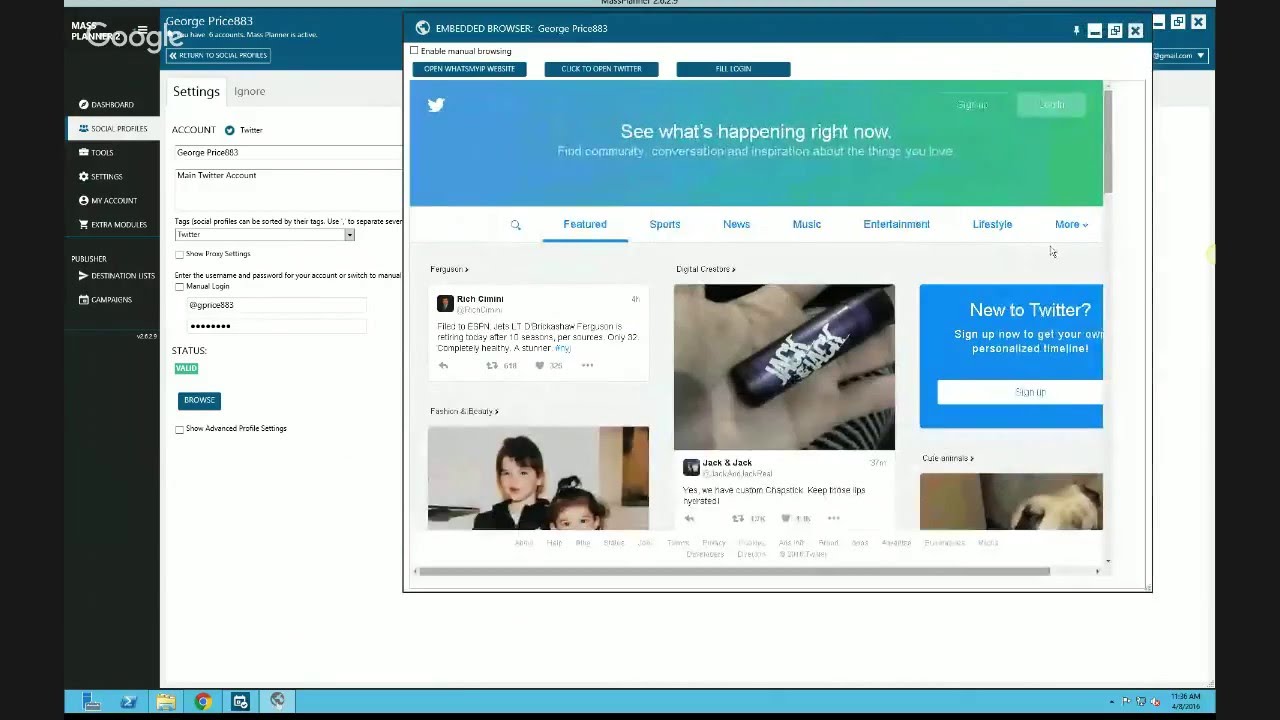Reply to Rich Cimini's tweet
1280x720 pixels.
[x=443, y=366]
